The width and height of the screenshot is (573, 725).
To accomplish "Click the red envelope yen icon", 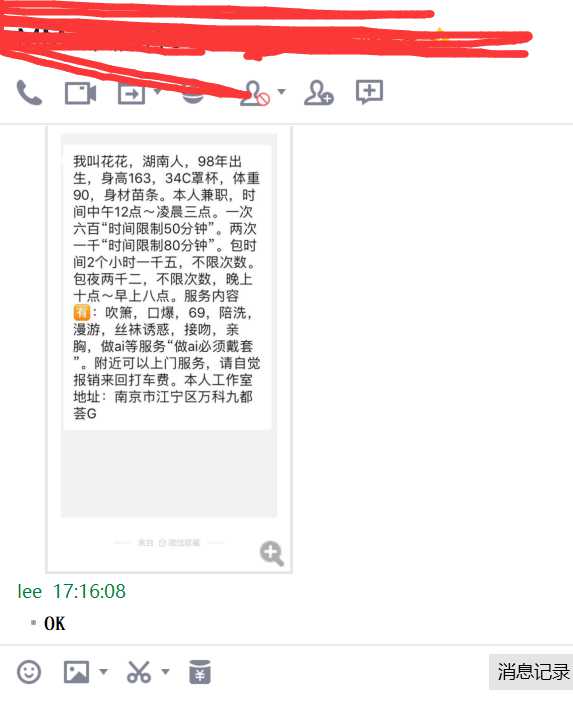I will [200, 672].
